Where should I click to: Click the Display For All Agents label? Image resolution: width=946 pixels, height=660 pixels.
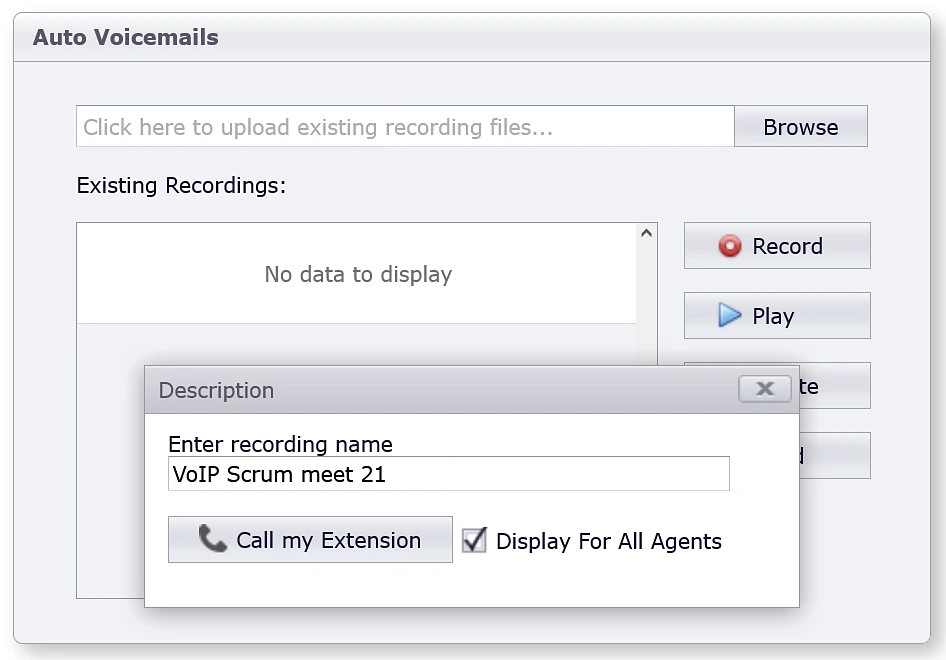[x=609, y=541]
